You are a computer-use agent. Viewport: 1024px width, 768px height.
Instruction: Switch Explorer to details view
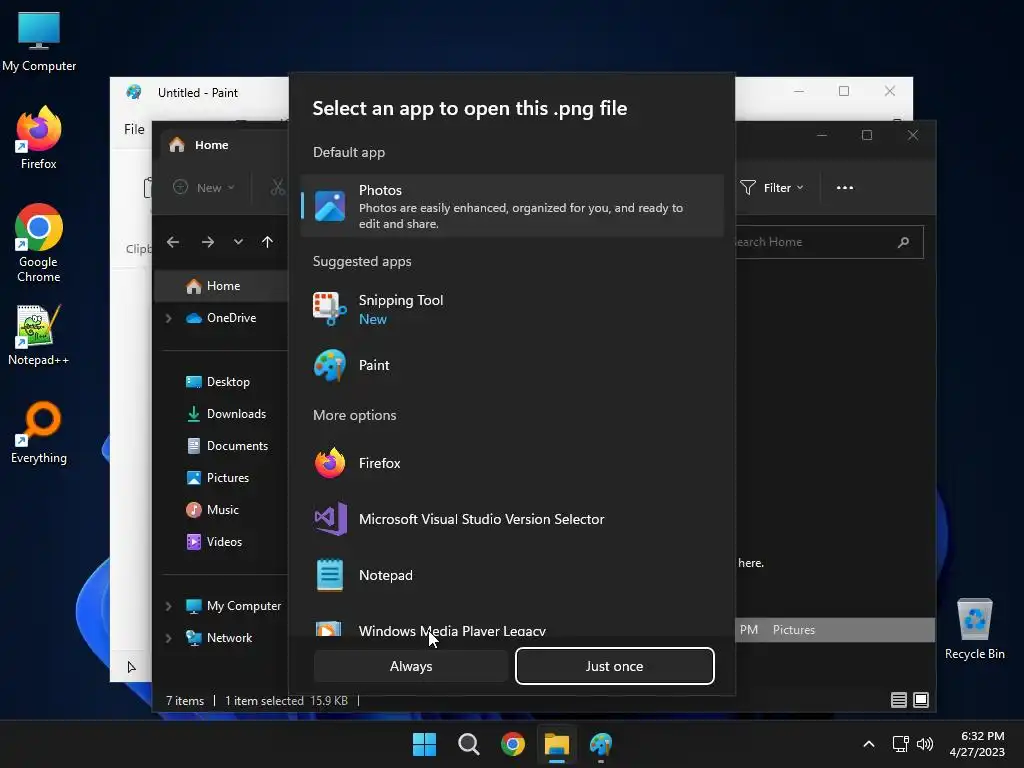(899, 700)
